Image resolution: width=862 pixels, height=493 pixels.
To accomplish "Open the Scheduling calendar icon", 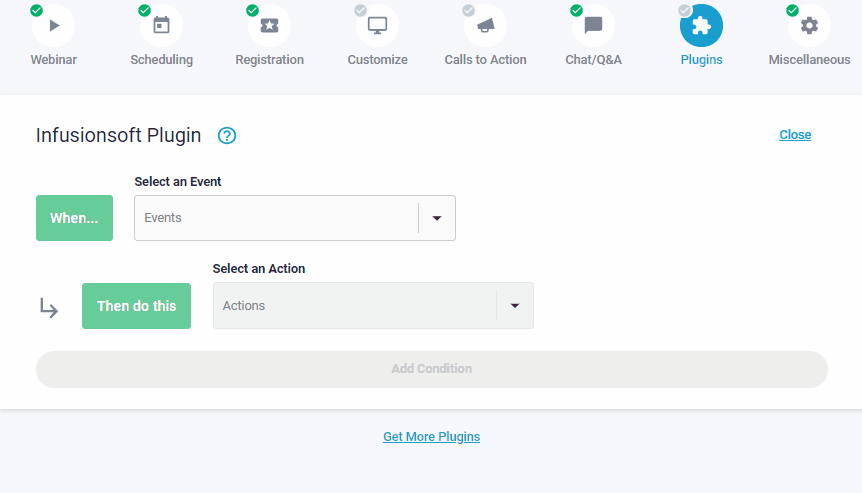I will coord(161,26).
